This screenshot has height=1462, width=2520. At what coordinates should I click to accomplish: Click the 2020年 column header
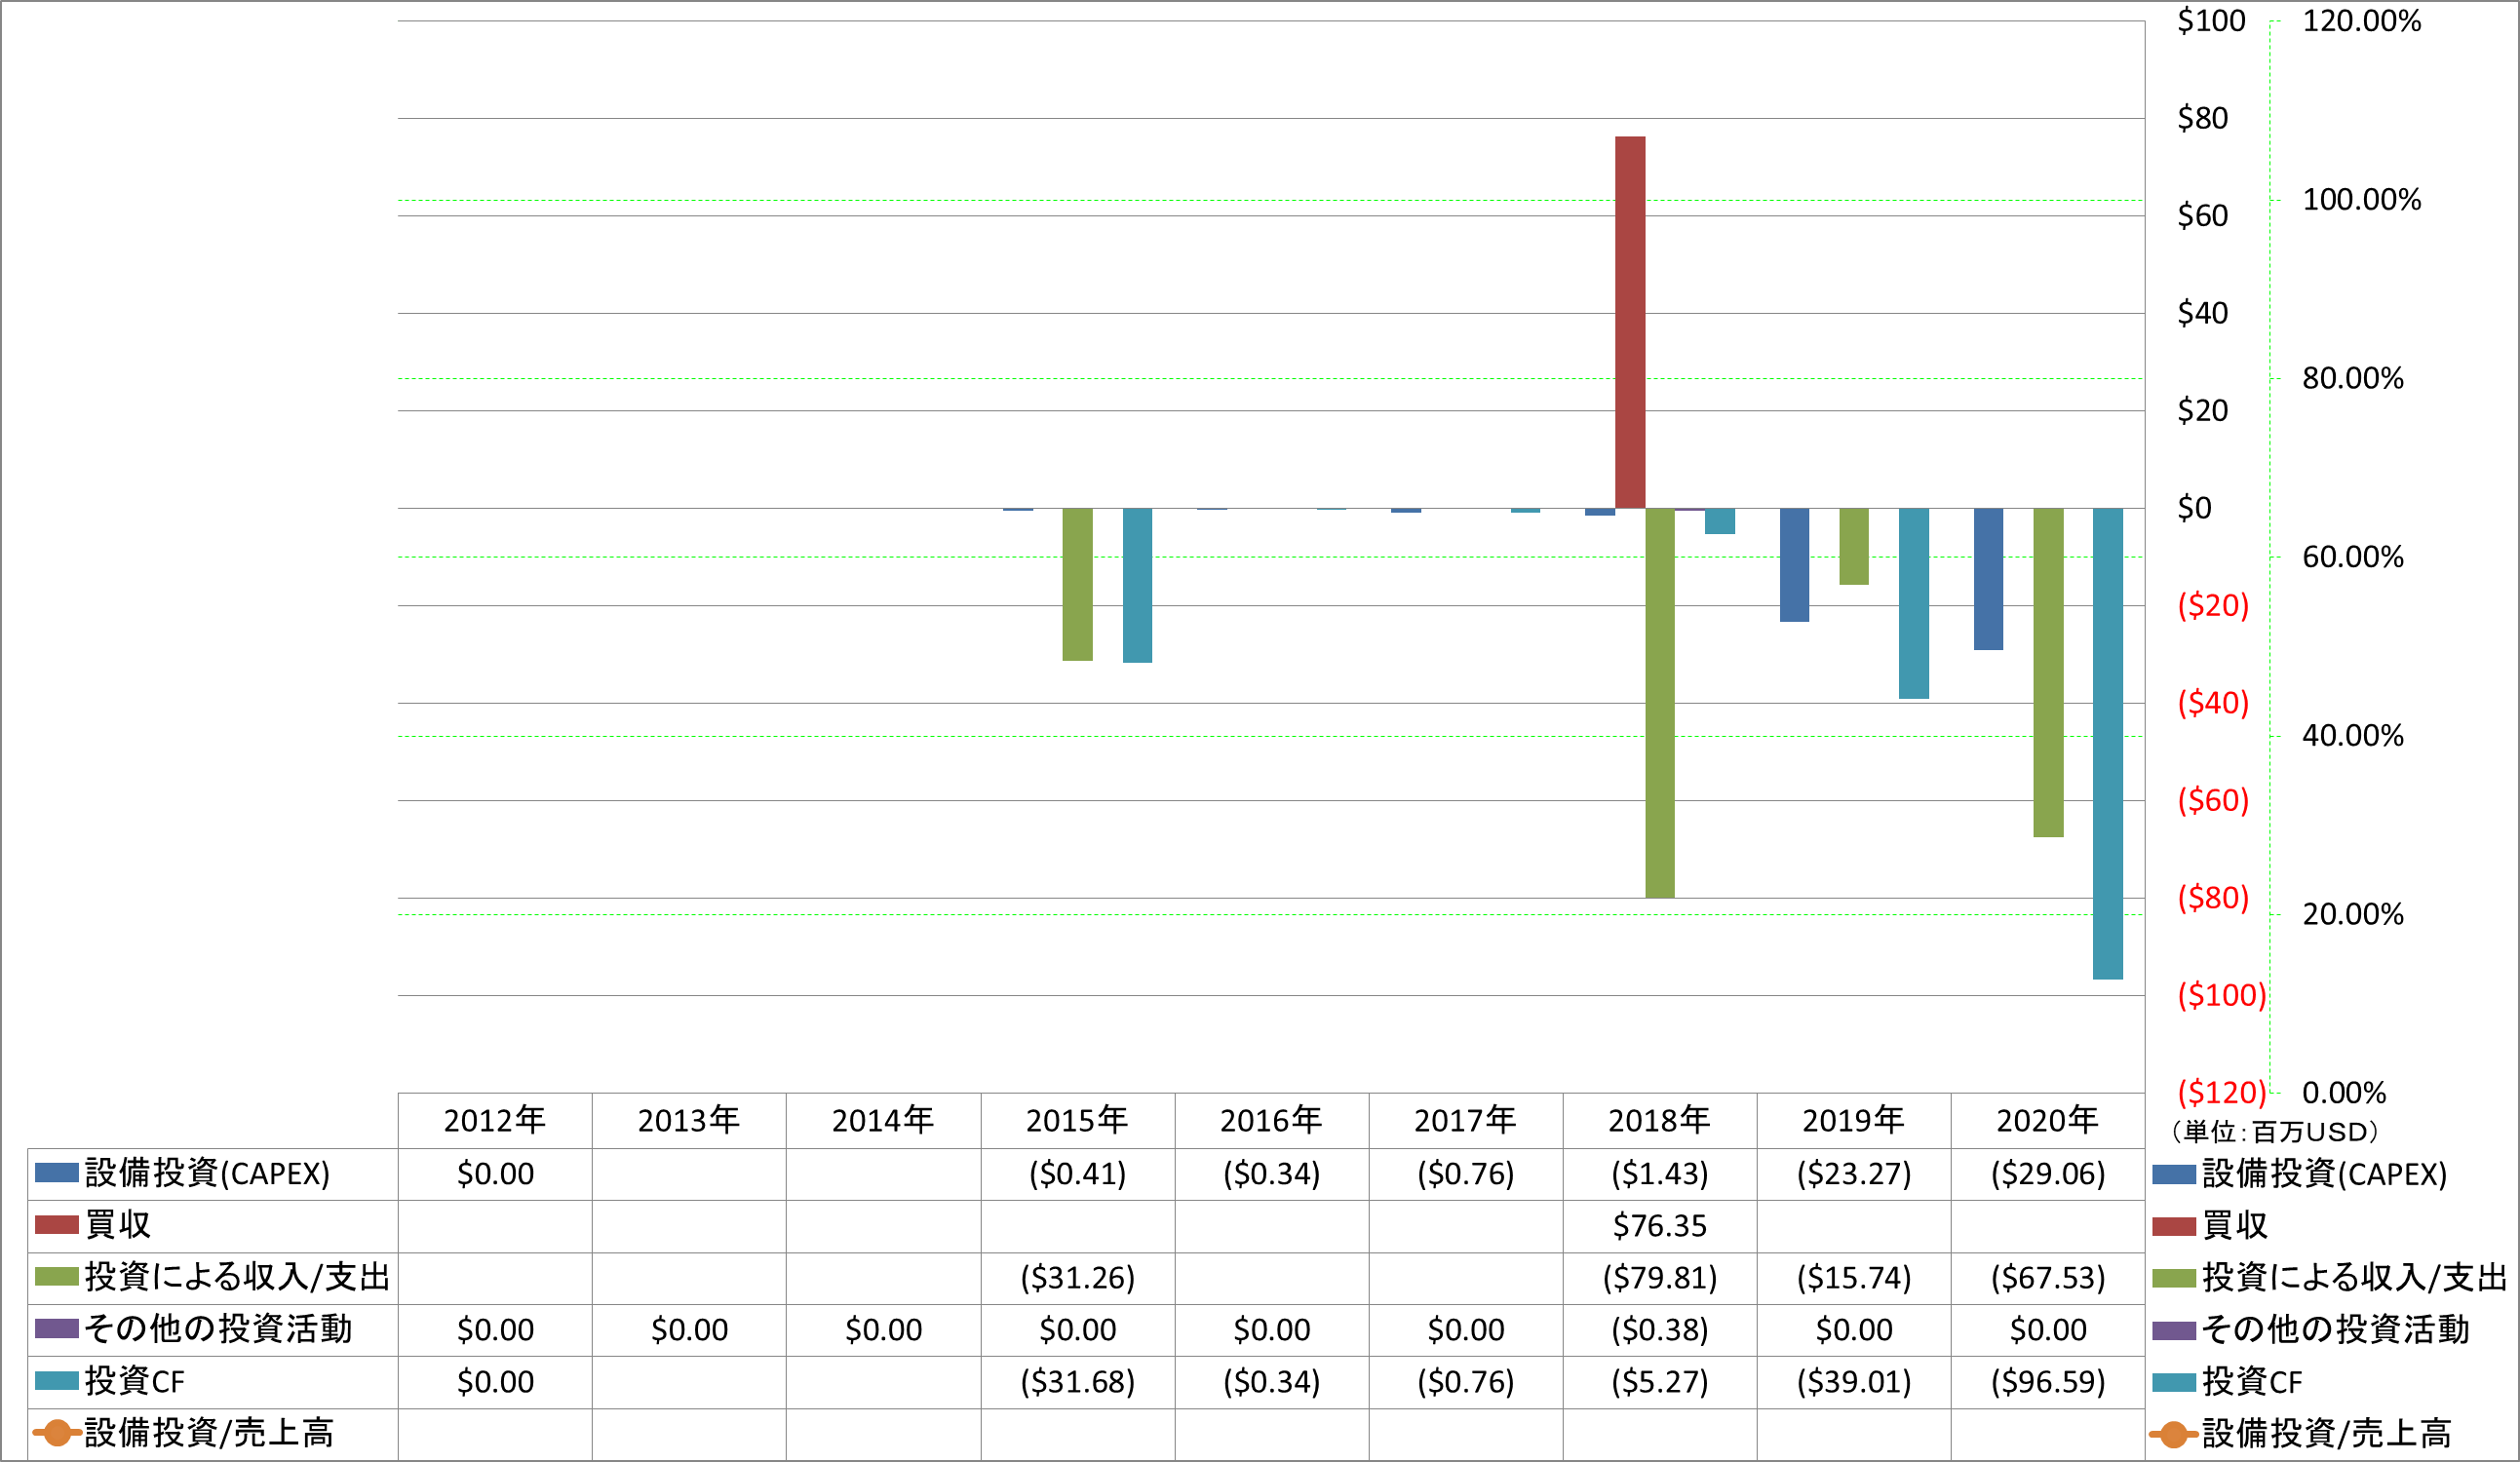click(x=2047, y=1121)
